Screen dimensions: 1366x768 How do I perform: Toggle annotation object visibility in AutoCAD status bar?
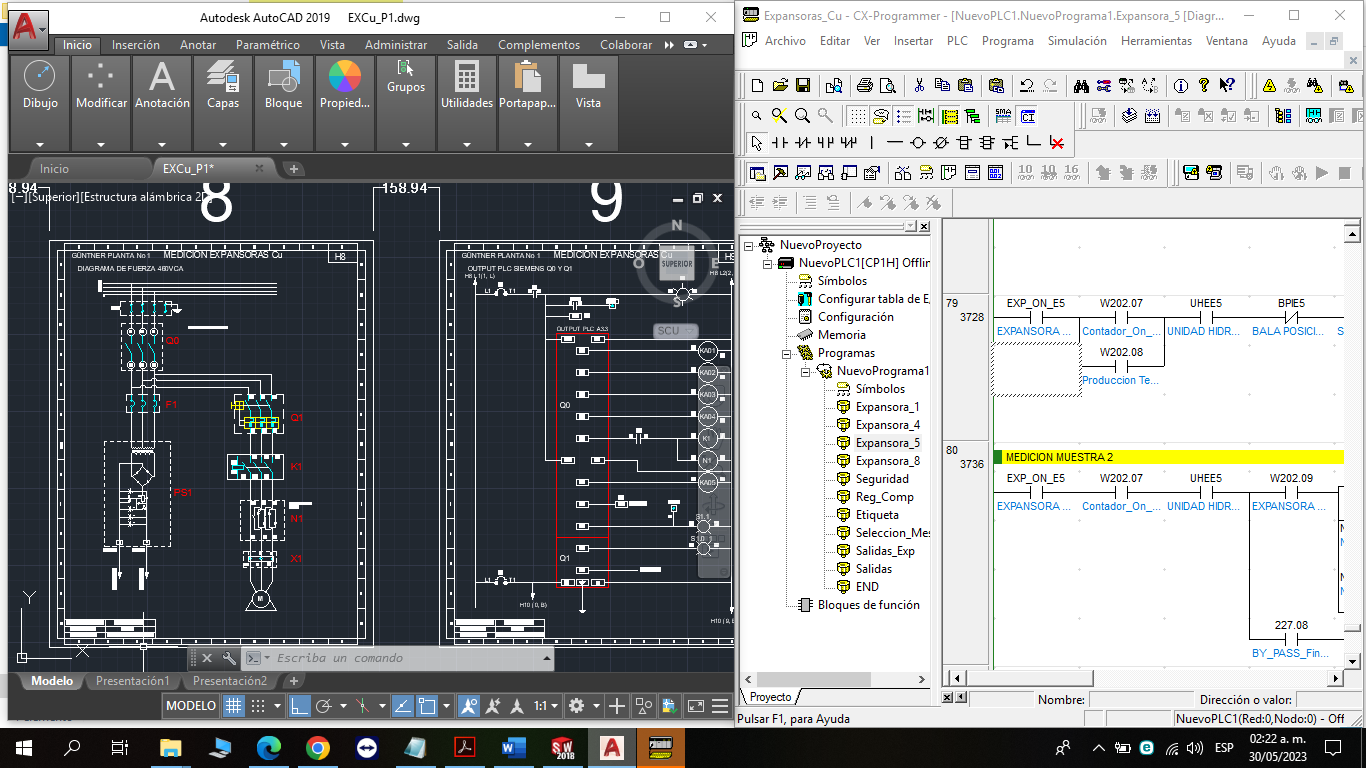pos(469,706)
